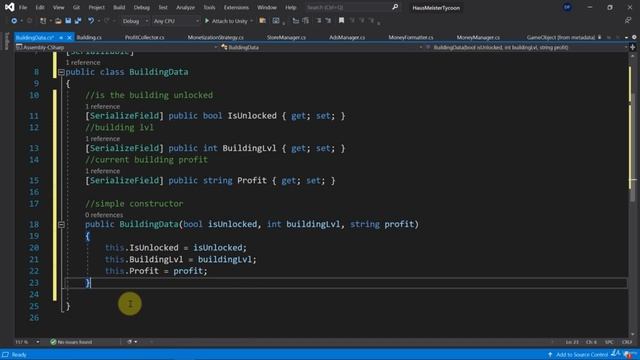Image resolution: width=640 pixels, height=360 pixels.
Task: Switch to the MoneyManager.cs tab
Action: click(x=478, y=38)
